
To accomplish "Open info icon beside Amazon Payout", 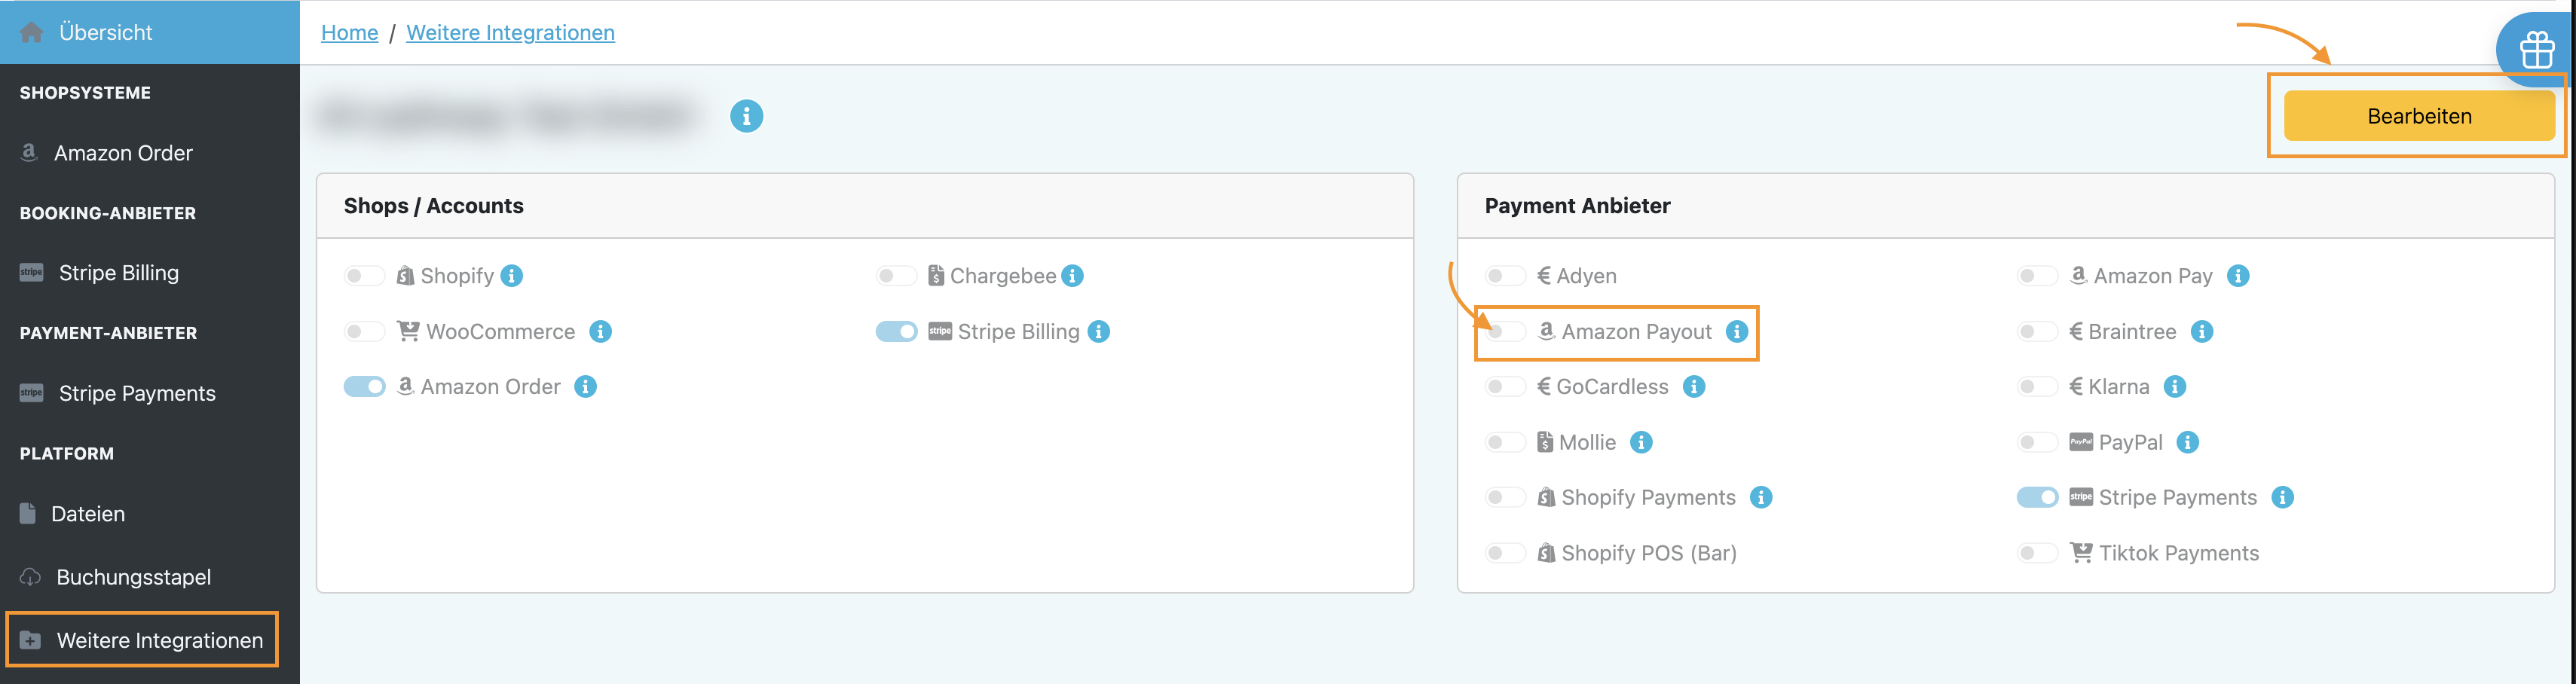I will point(1737,331).
